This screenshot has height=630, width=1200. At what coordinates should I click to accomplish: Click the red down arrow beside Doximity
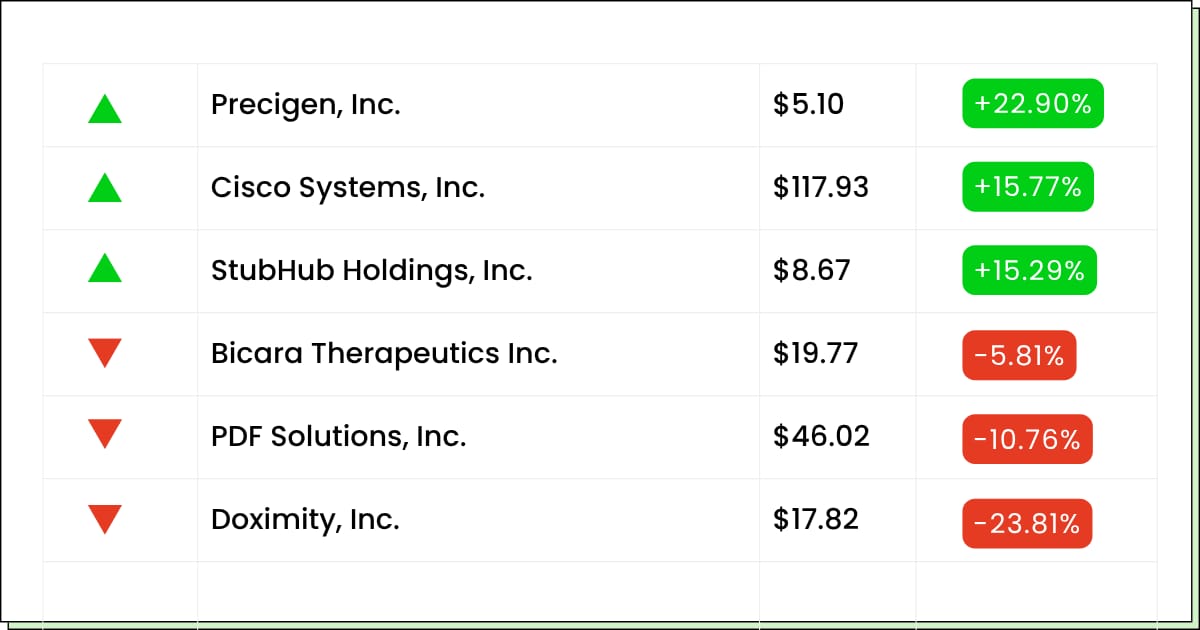pyautogui.click(x=105, y=520)
